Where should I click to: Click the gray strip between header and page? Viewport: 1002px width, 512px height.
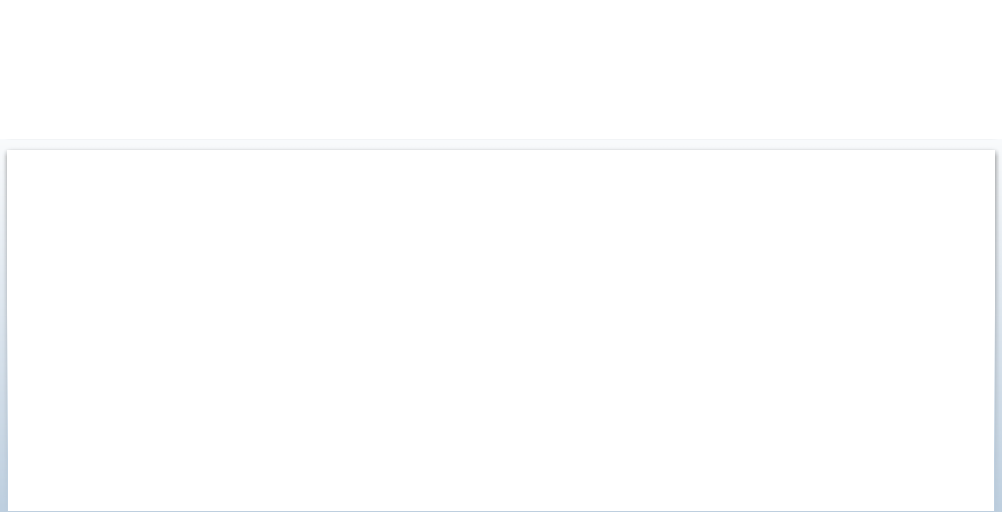501,144
